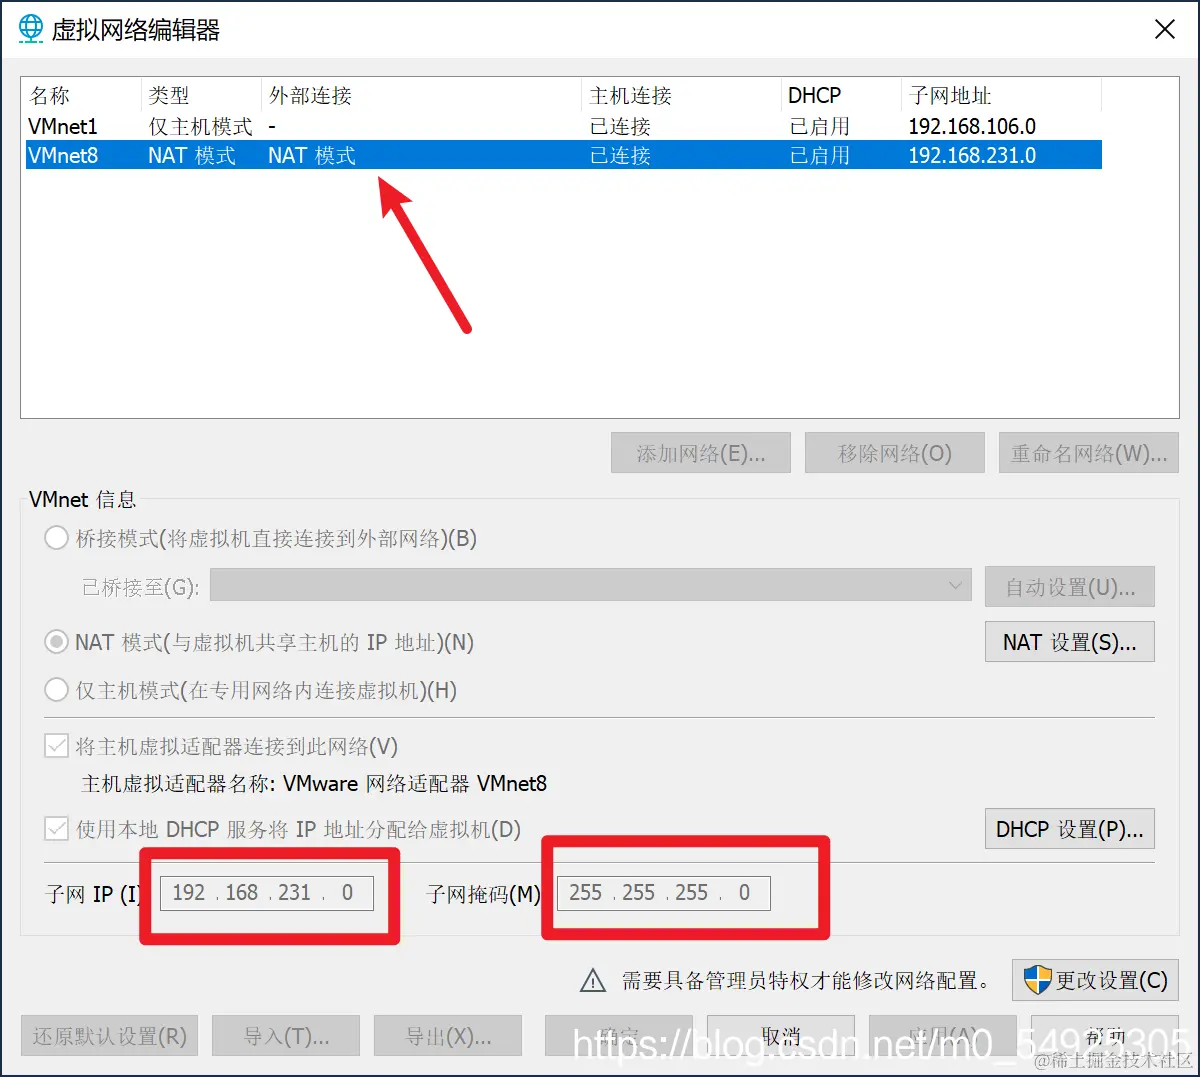
Task: Select the NAT 模式 radio button
Action: click(57, 642)
